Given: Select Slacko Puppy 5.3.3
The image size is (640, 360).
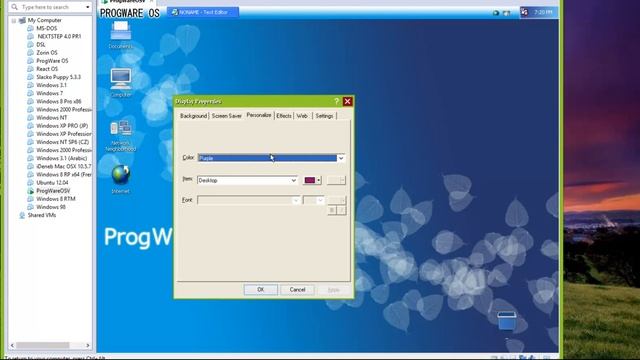Looking at the screenshot, I should point(58,77).
